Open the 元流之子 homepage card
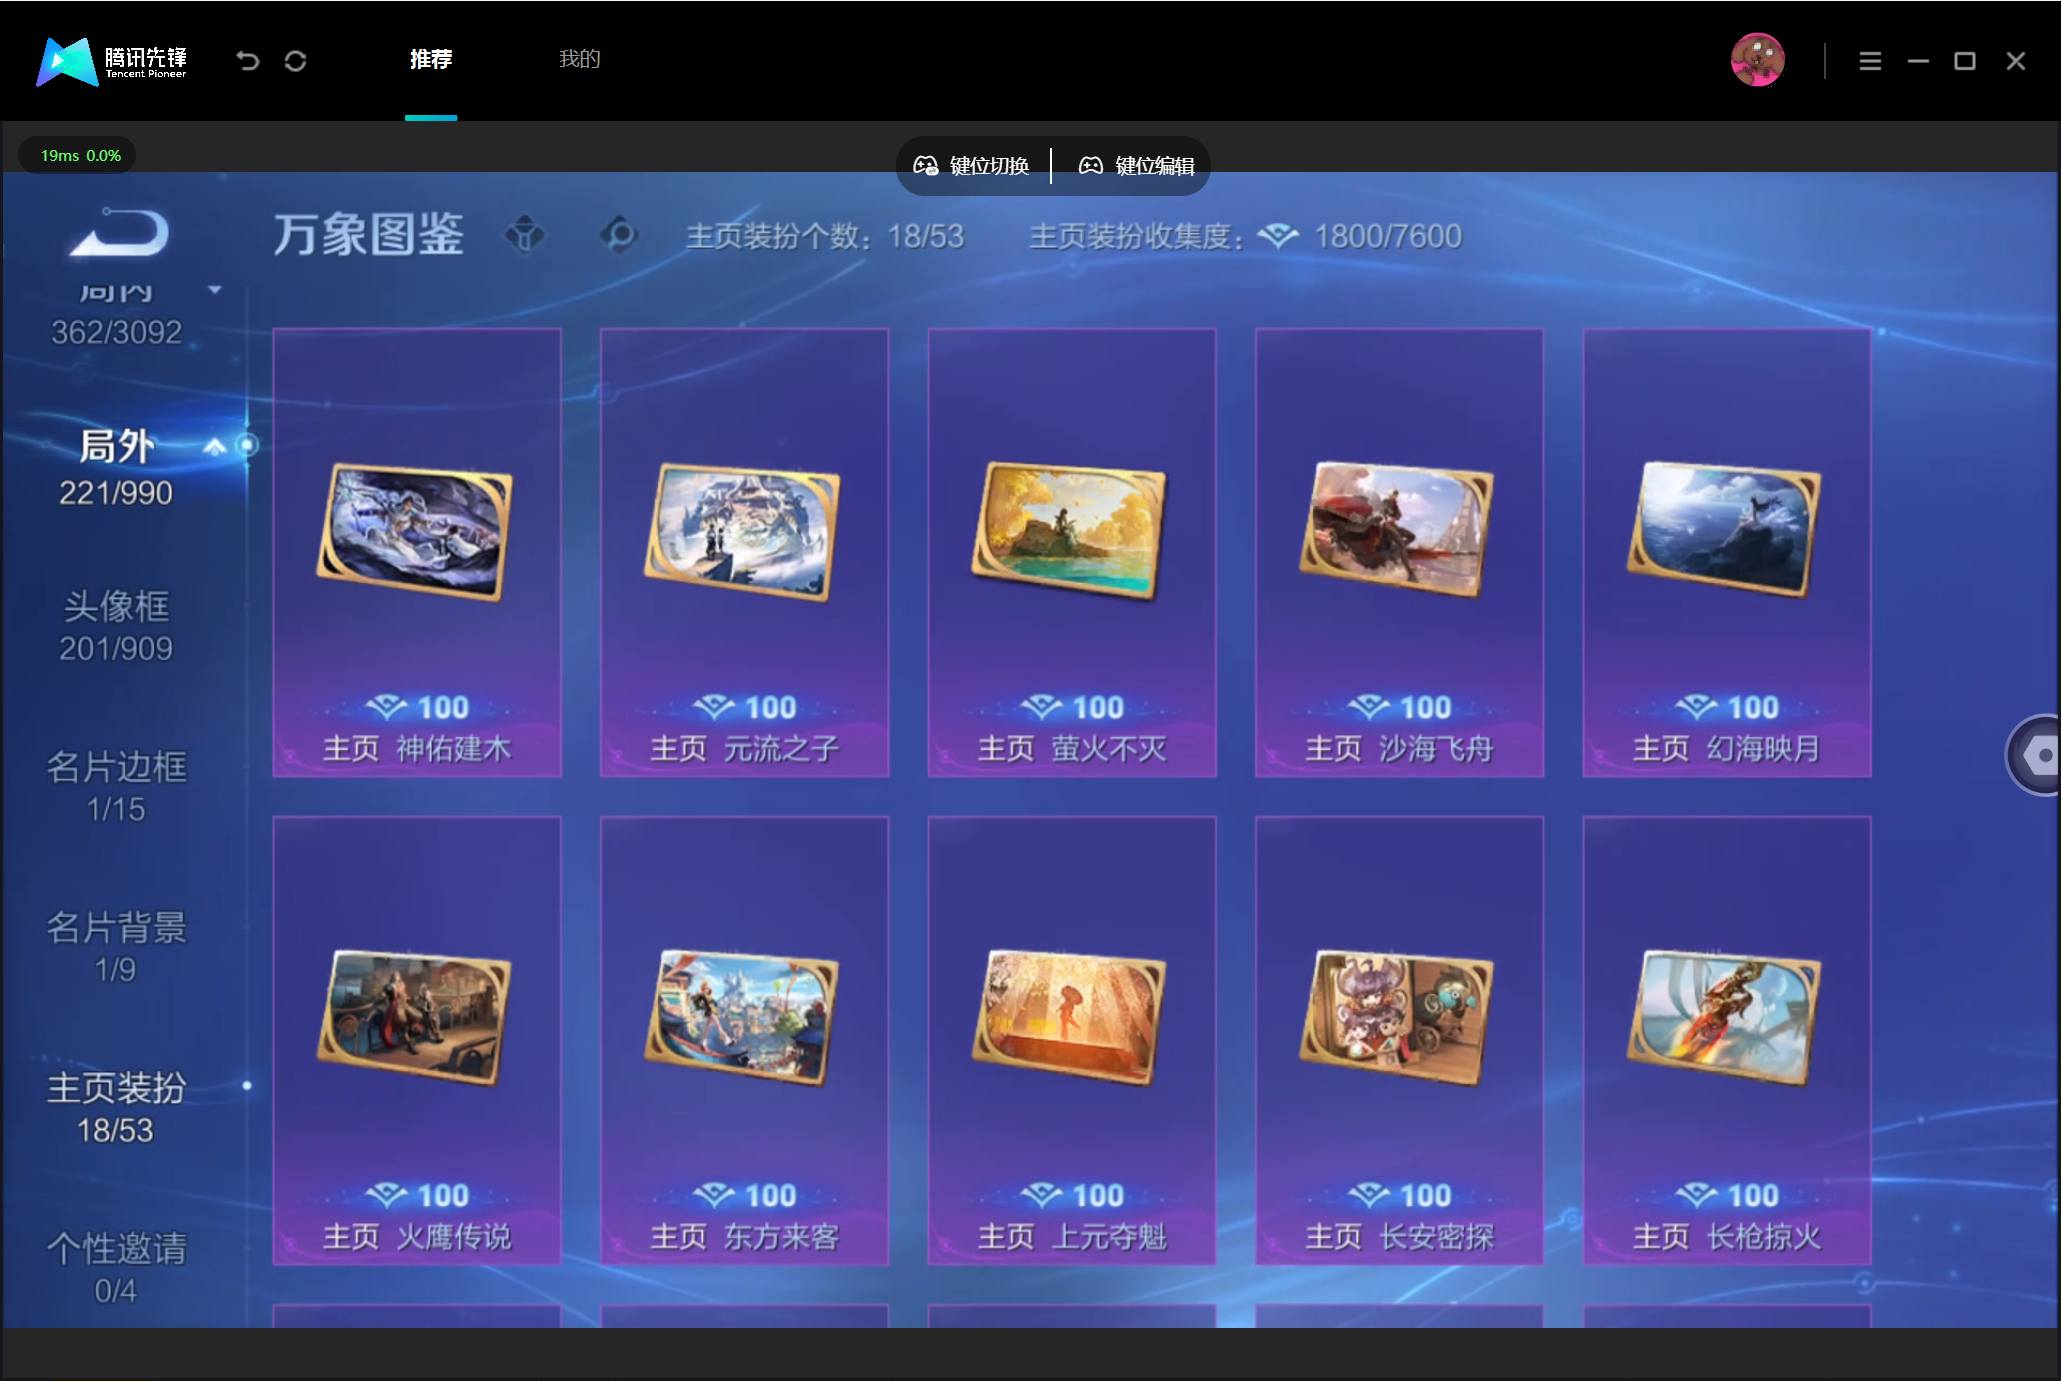 (744, 552)
